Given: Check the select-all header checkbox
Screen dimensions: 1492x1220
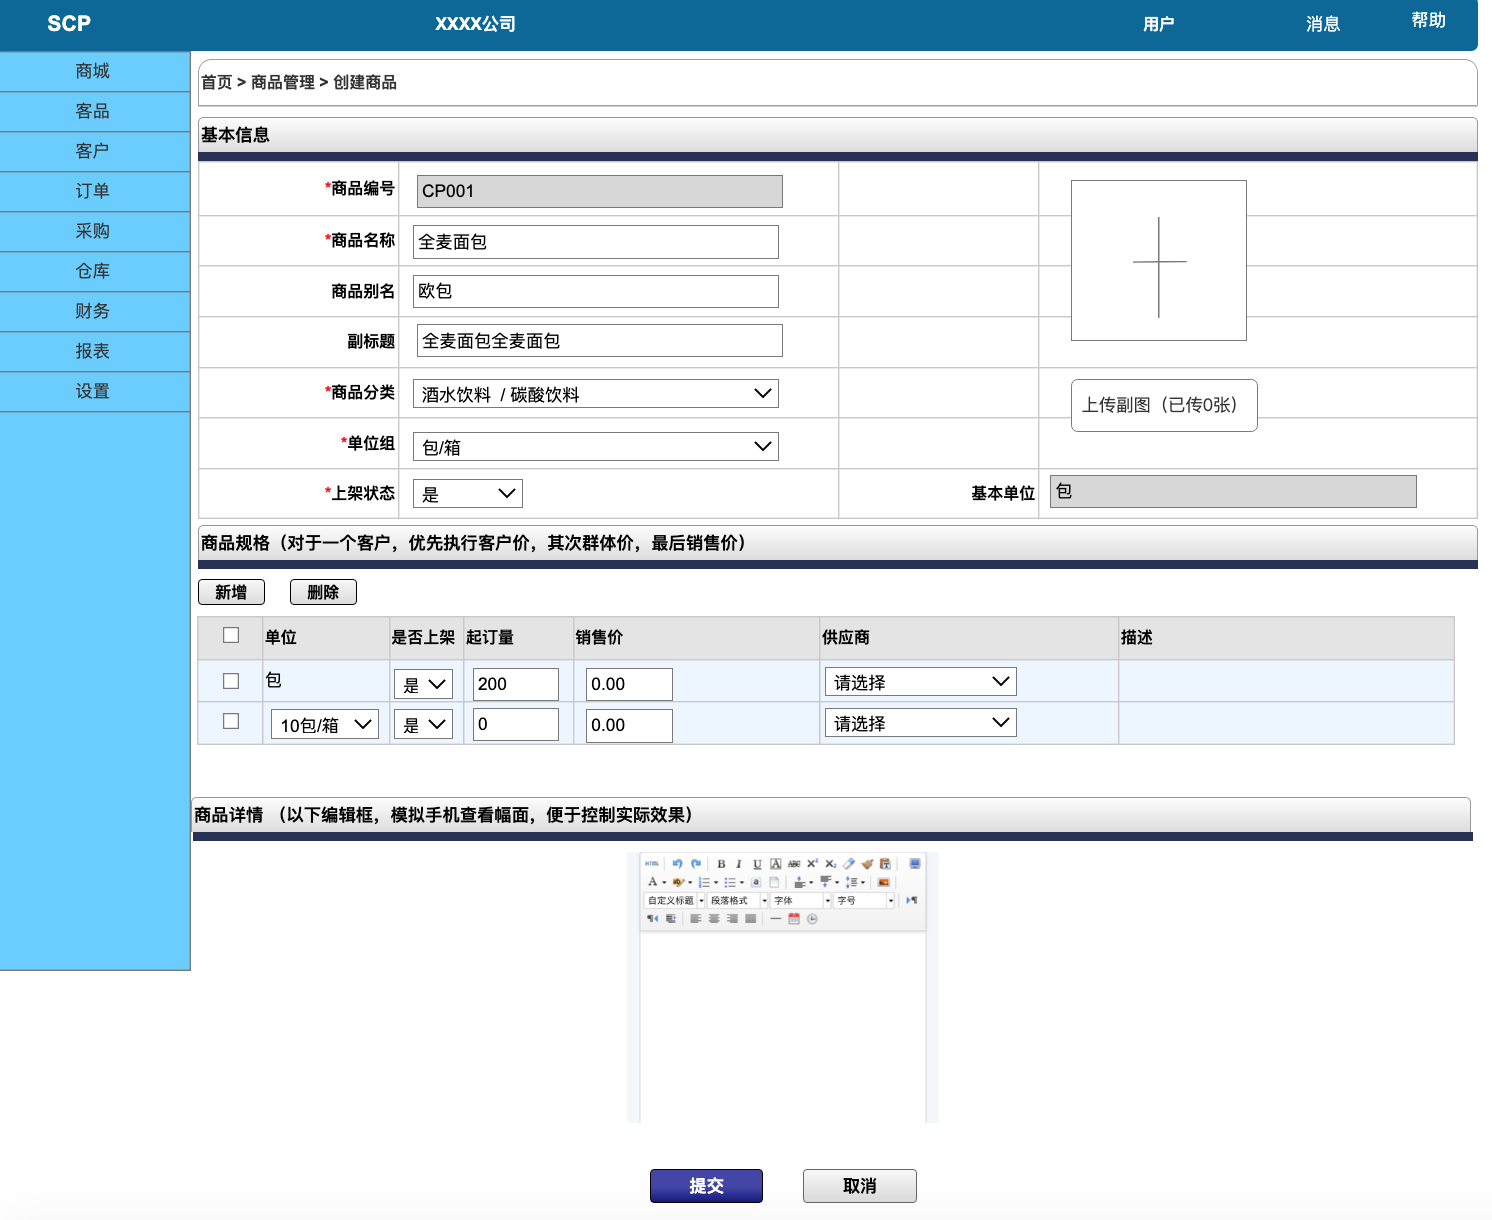Looking at the screenshot, I should point(231,635).
